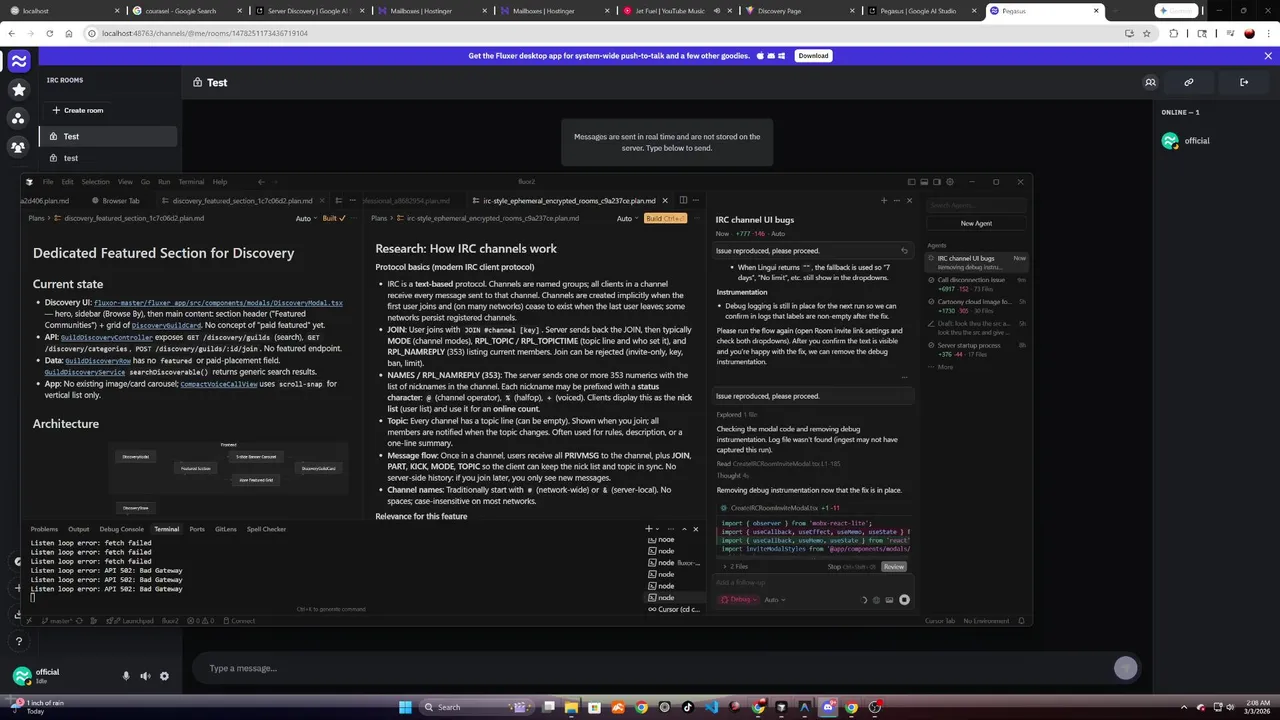Viewport: 1280px width, 720px height.
Task: Click the send message button in Fluxer
Action: pos(1125,668)
